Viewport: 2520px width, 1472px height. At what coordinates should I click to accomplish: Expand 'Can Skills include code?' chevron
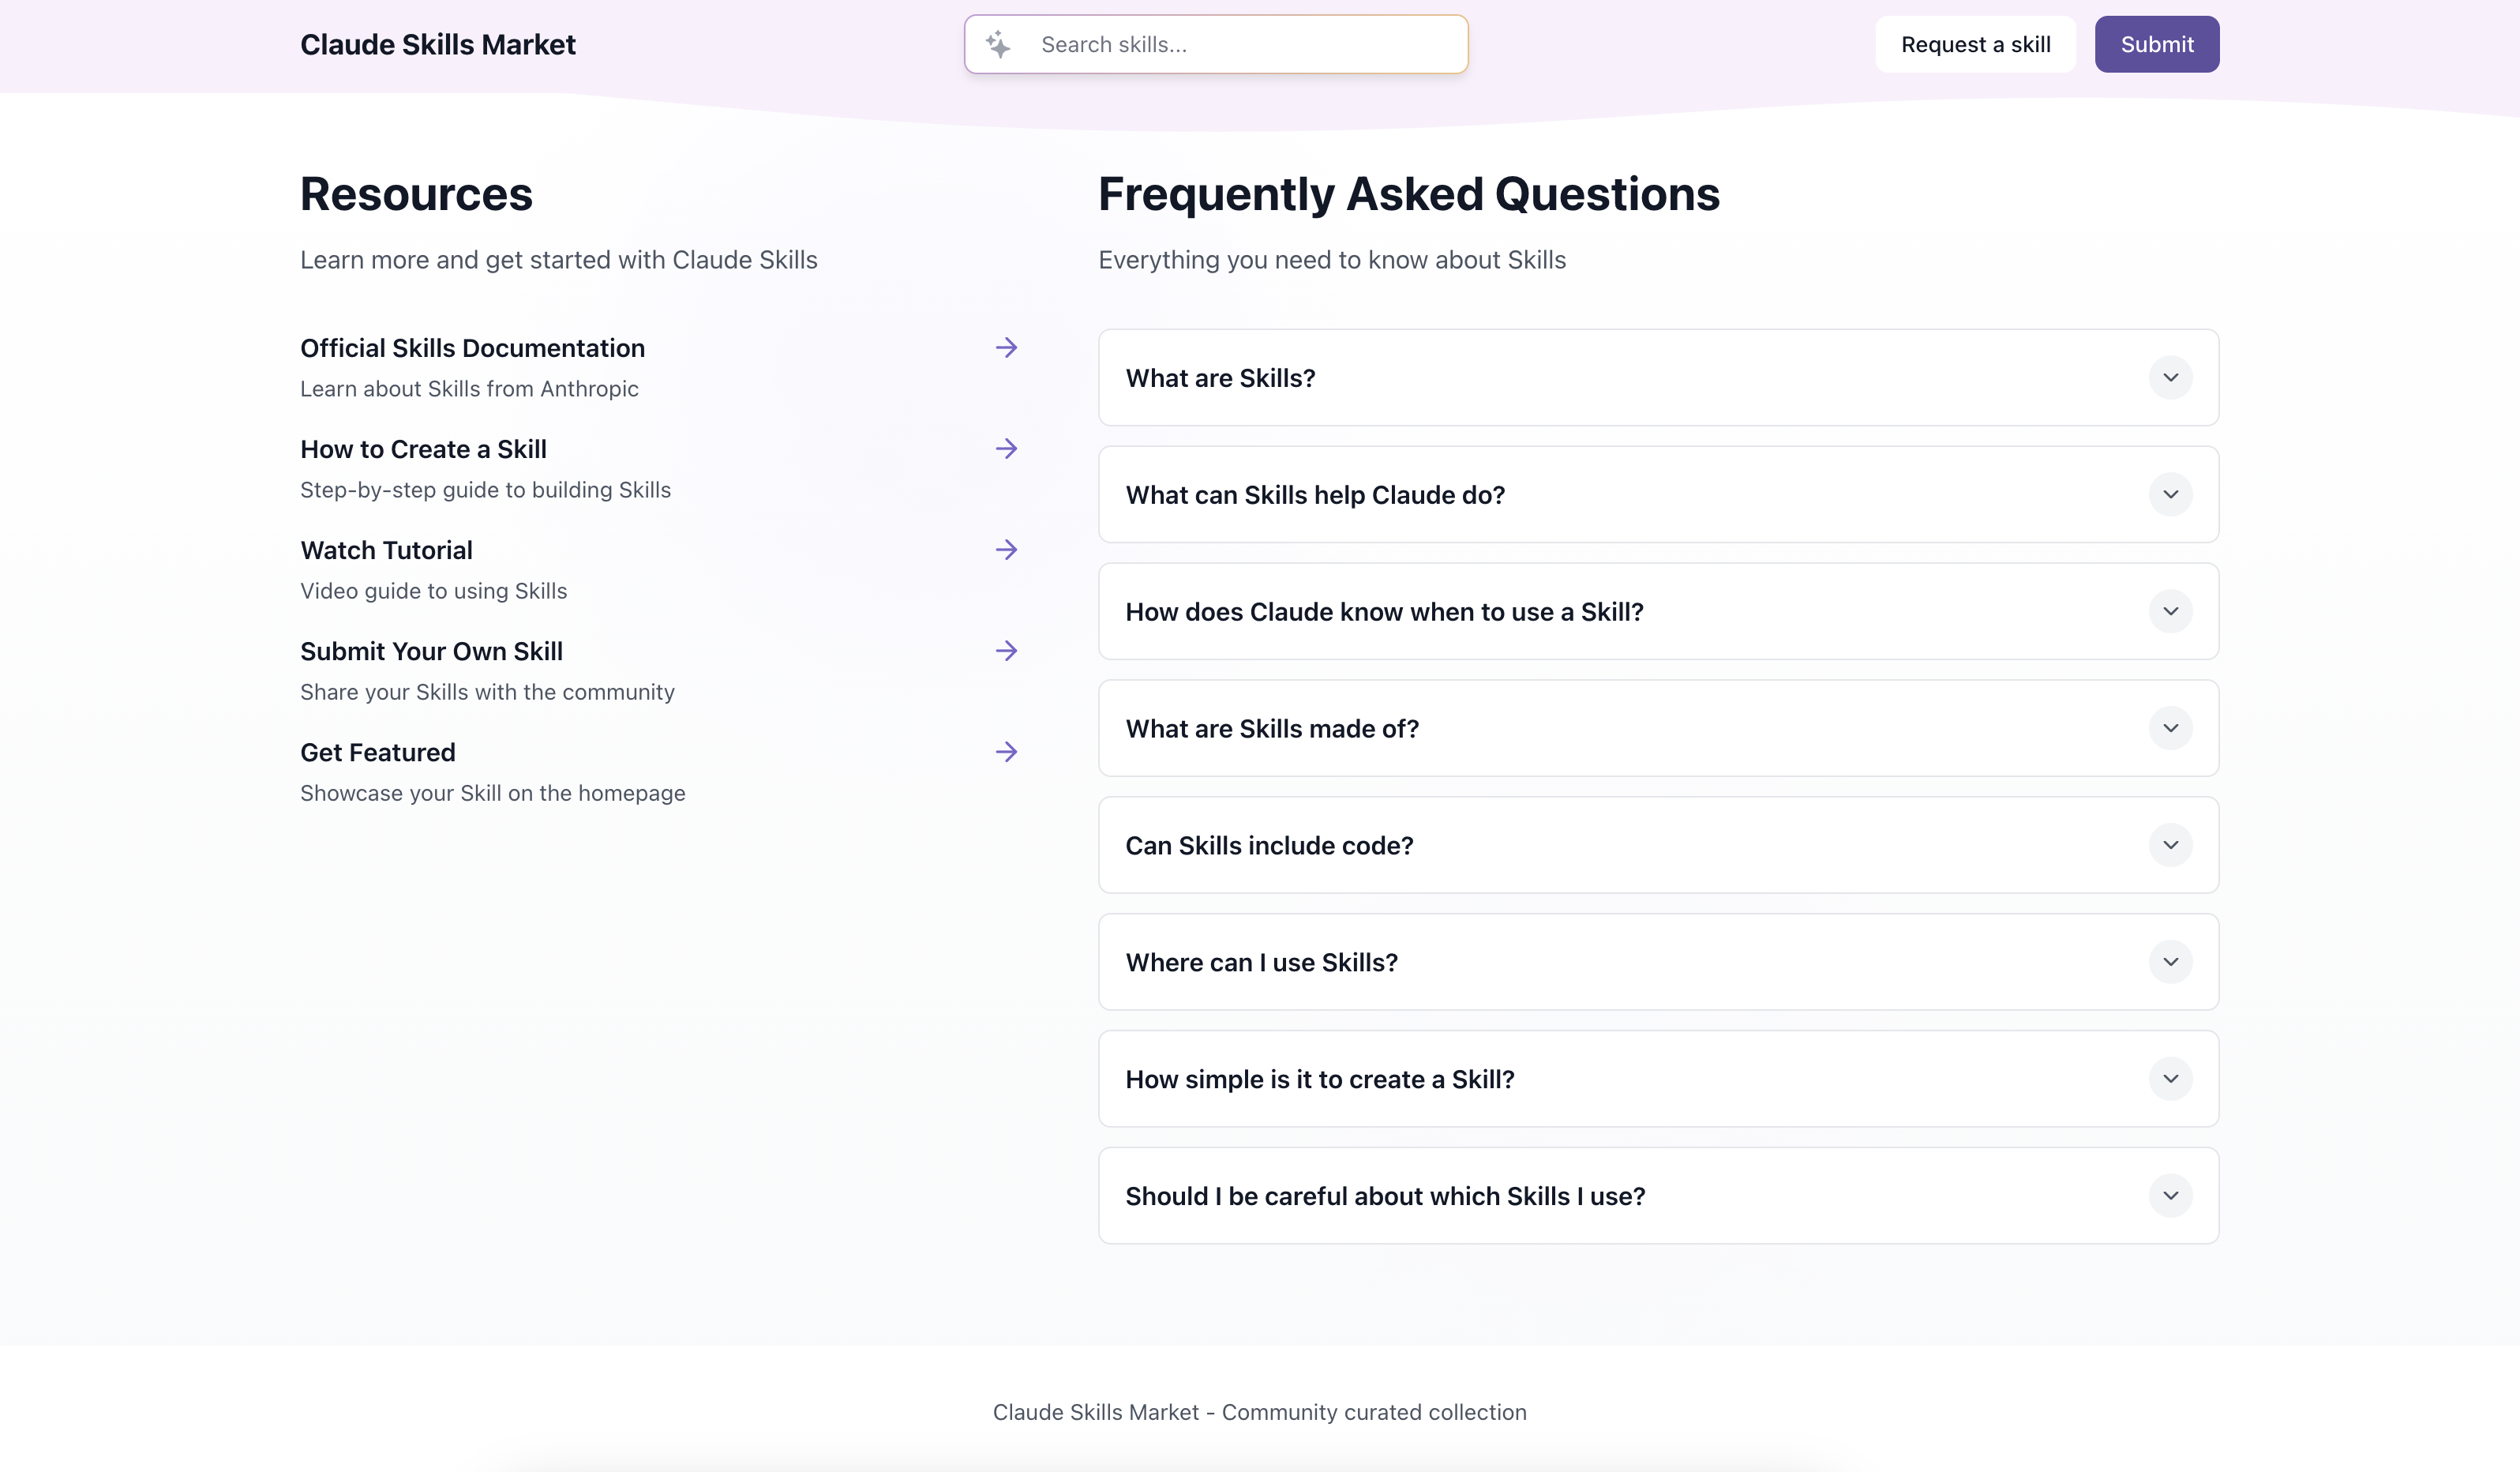coord(2170,846)
